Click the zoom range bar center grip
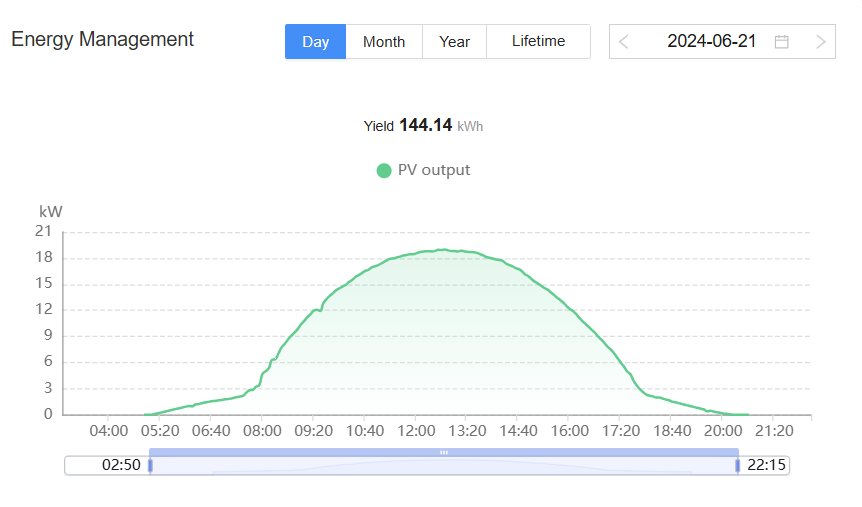862x507 pixels. click(444, 453)
